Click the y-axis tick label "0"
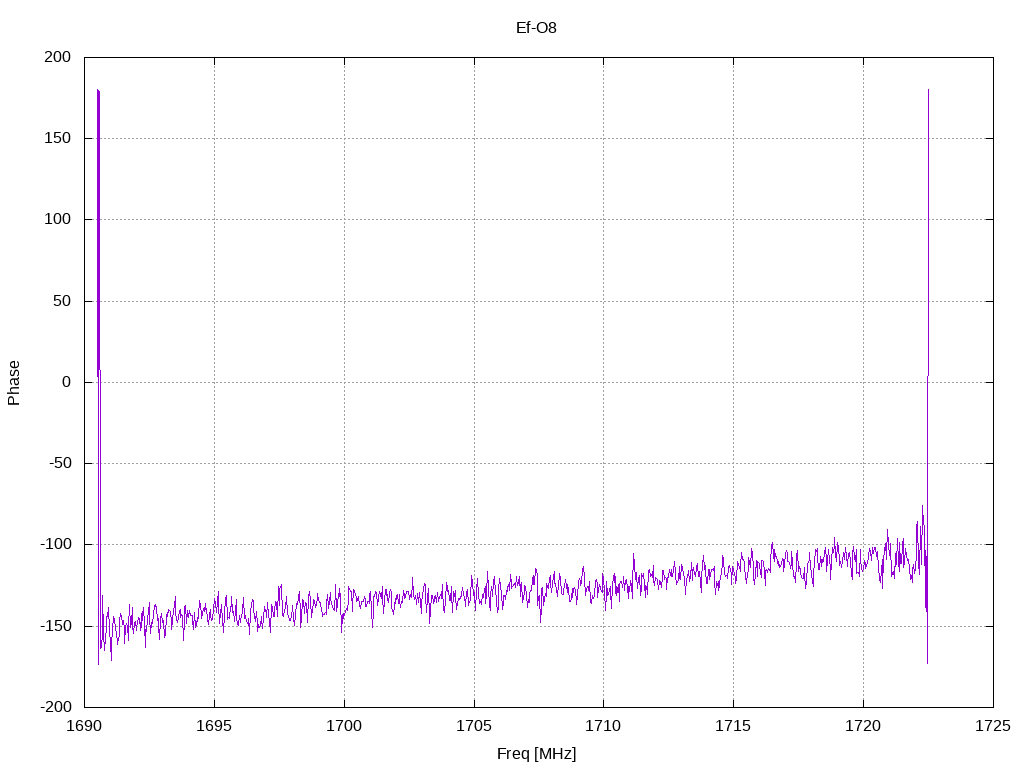 [x=67, y=383]
